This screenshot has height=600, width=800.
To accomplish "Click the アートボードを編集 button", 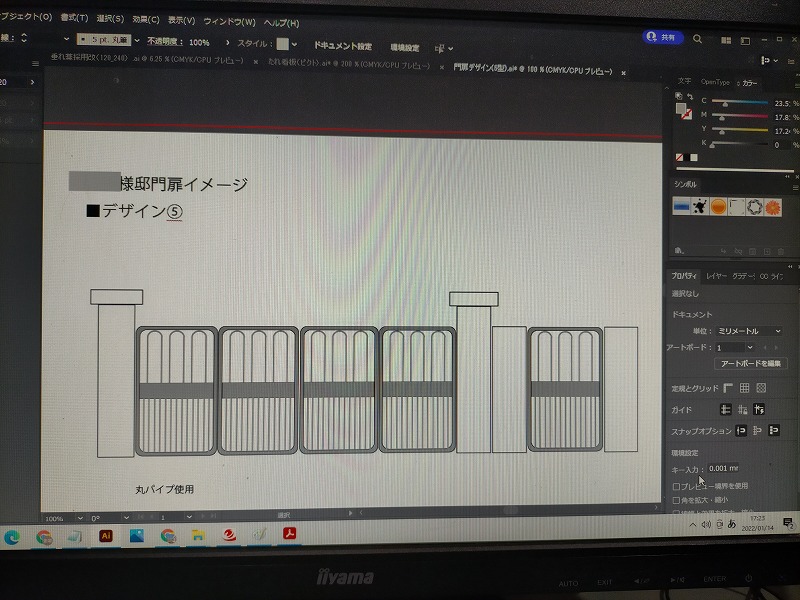I will point(751,364).
